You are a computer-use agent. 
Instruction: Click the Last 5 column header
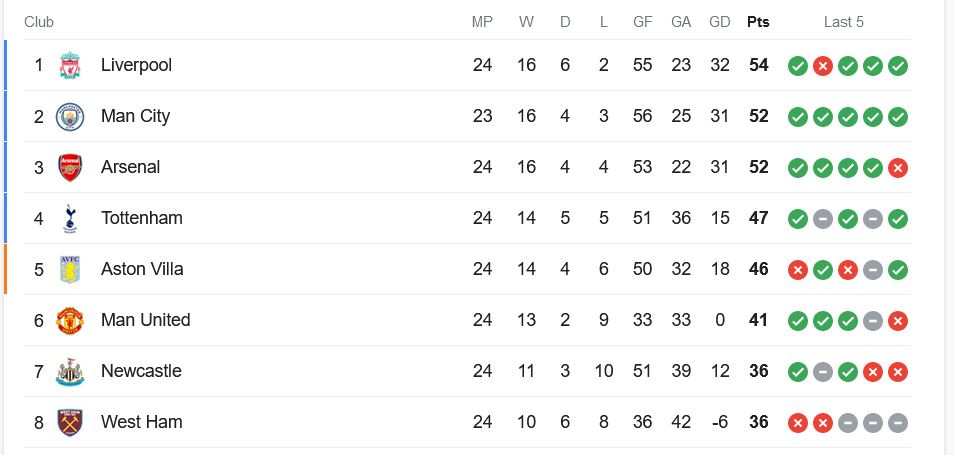tap(843, 22)
